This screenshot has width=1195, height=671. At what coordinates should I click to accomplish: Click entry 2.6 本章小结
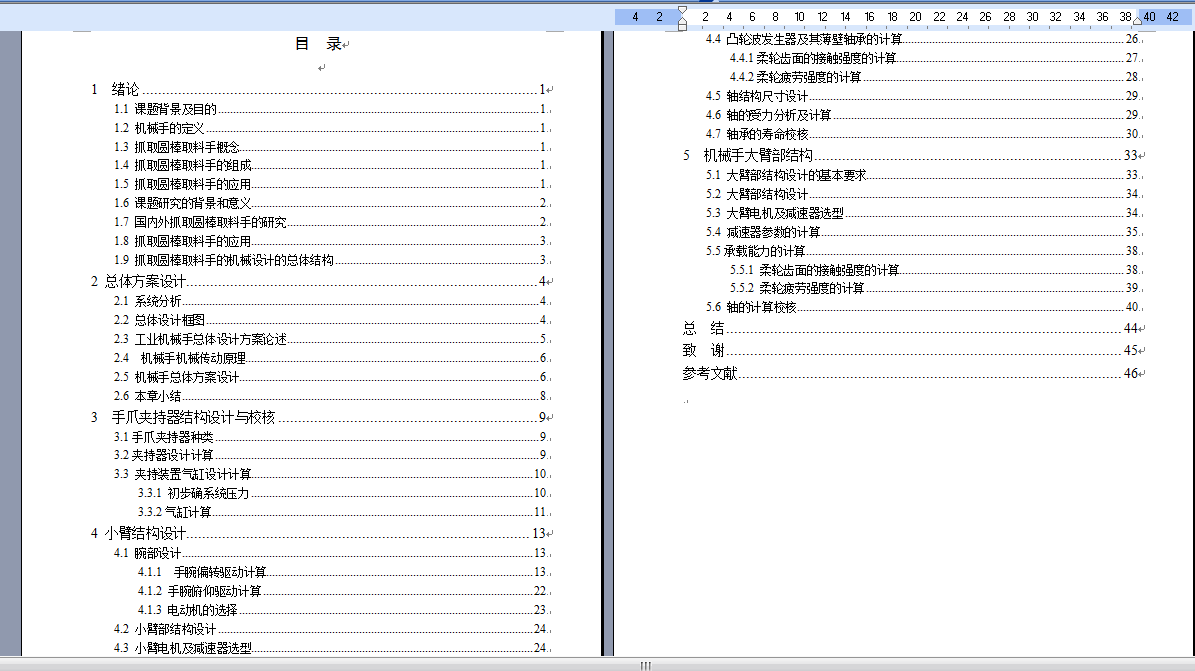point(331,396)
